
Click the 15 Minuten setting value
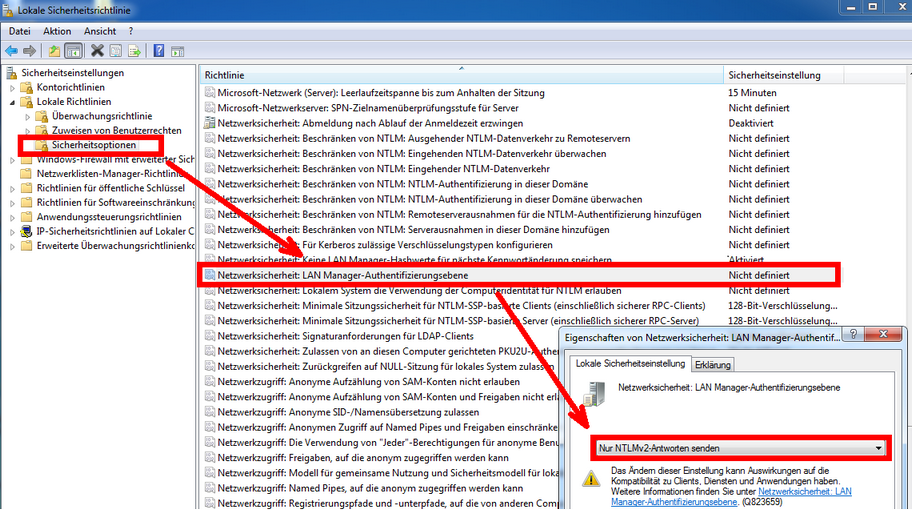tap(752, 92)
